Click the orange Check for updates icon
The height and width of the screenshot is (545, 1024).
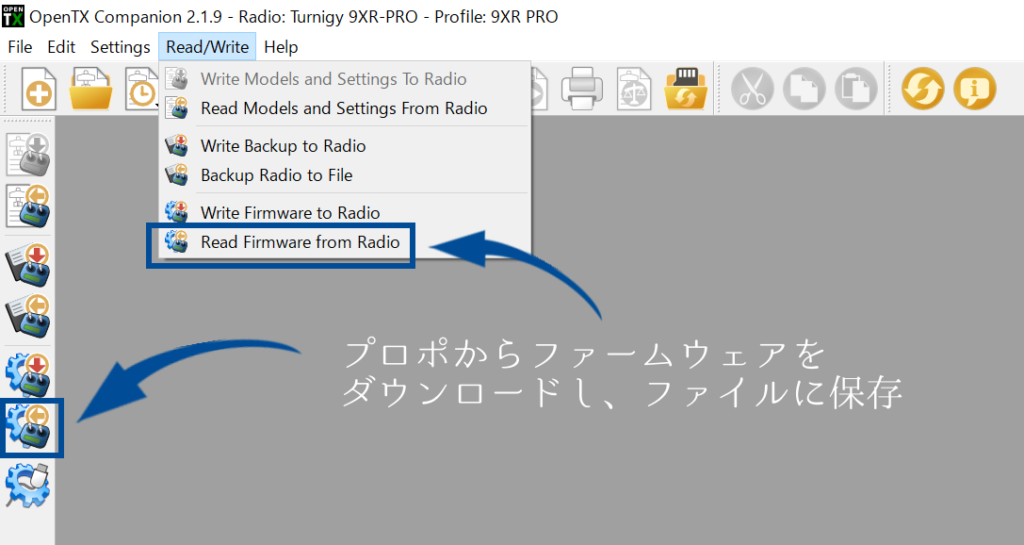click(x=923, y=88)
